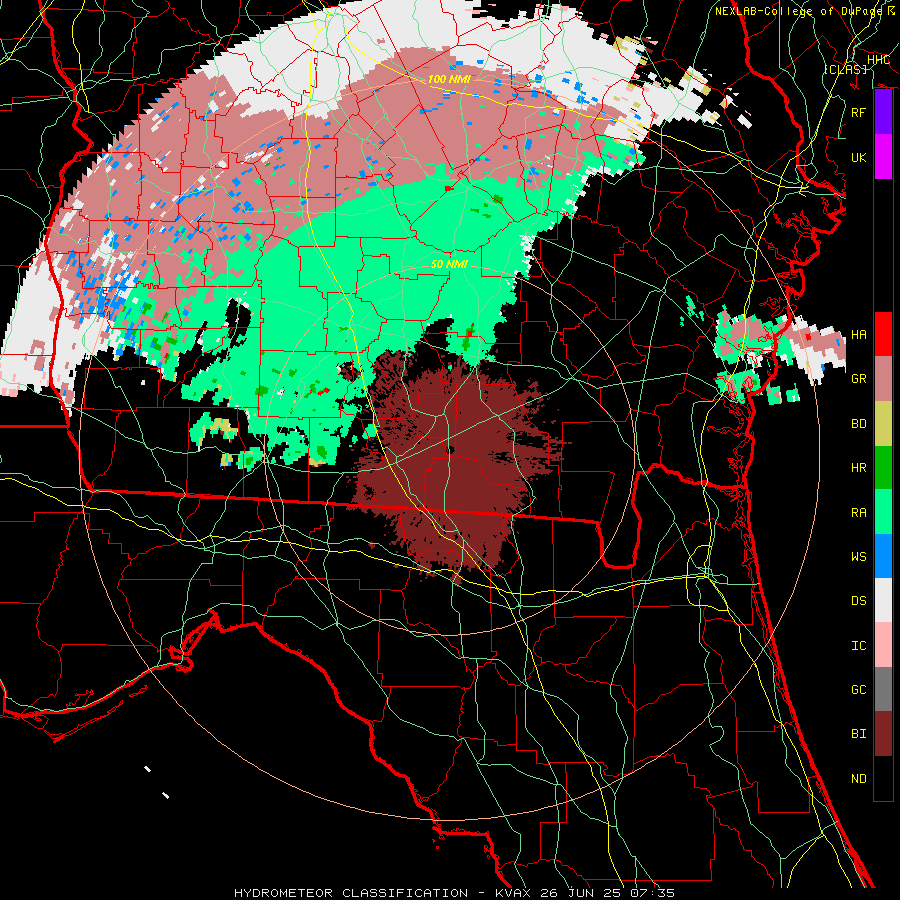
Task: Click the RF purple legend swatch
Action: (883, 112)
